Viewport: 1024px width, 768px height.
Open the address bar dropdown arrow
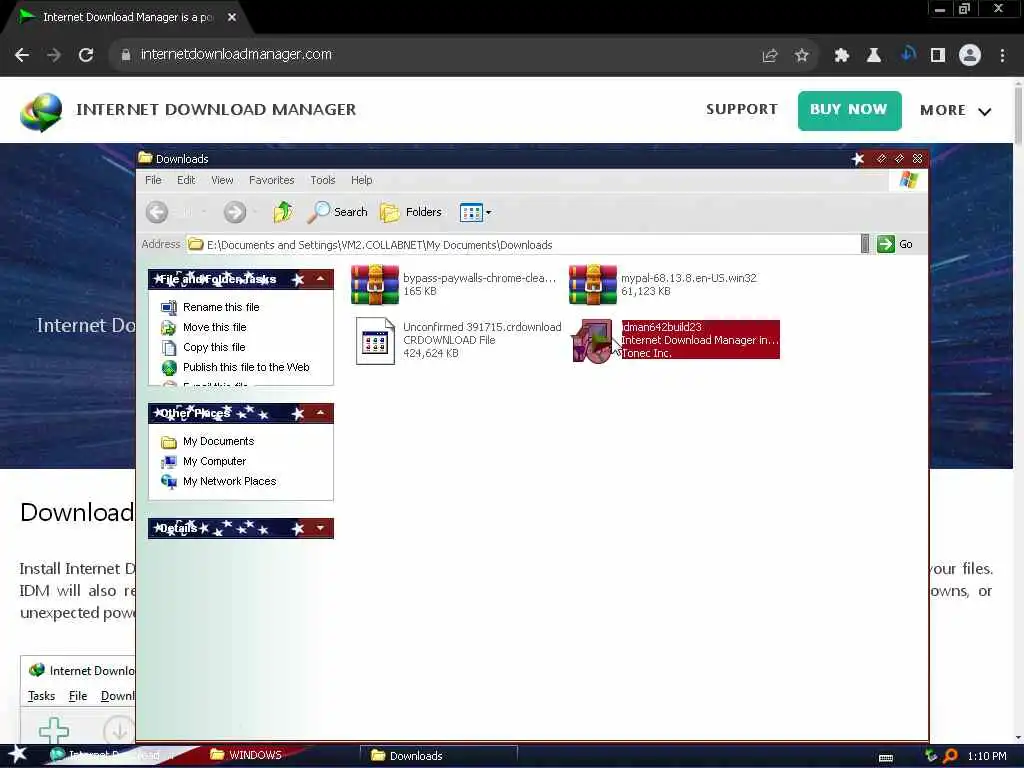(865, 244)
